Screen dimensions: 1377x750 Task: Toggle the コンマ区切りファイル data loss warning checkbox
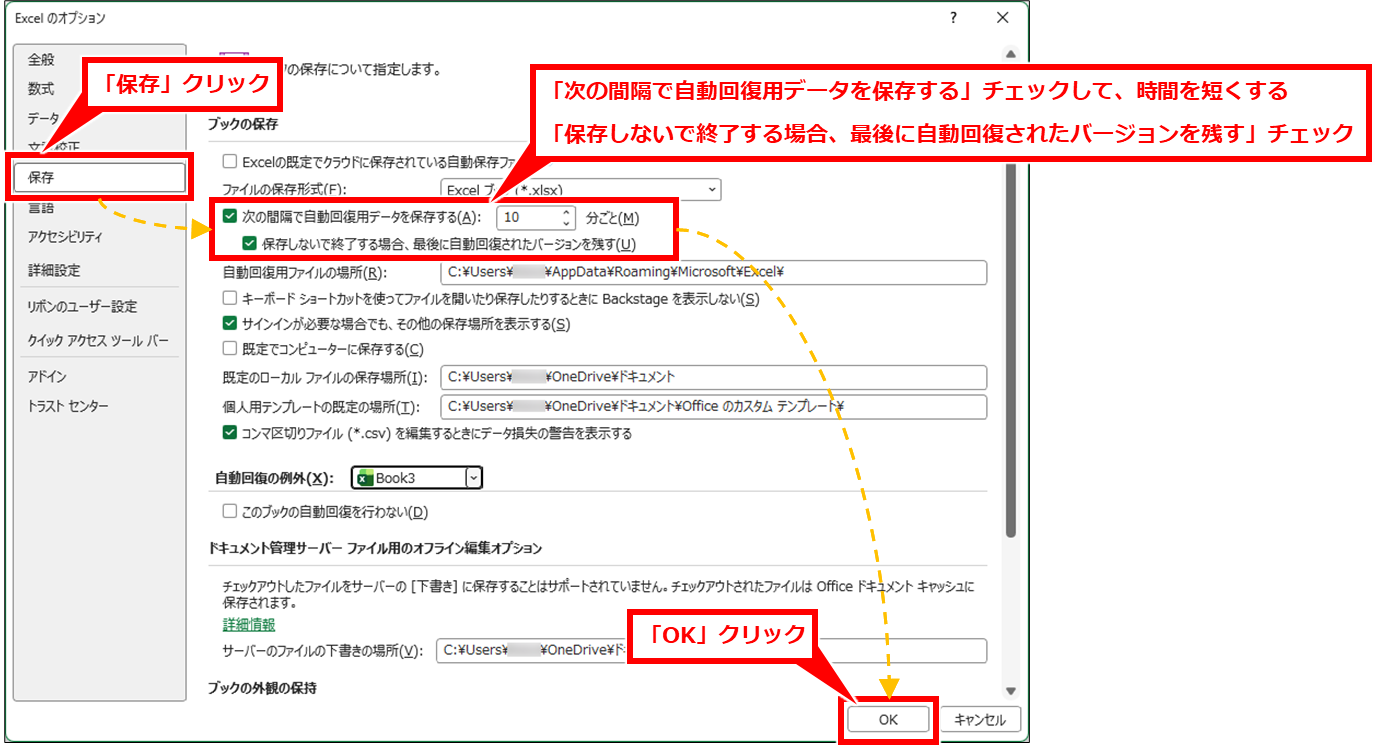click(230, 433)
